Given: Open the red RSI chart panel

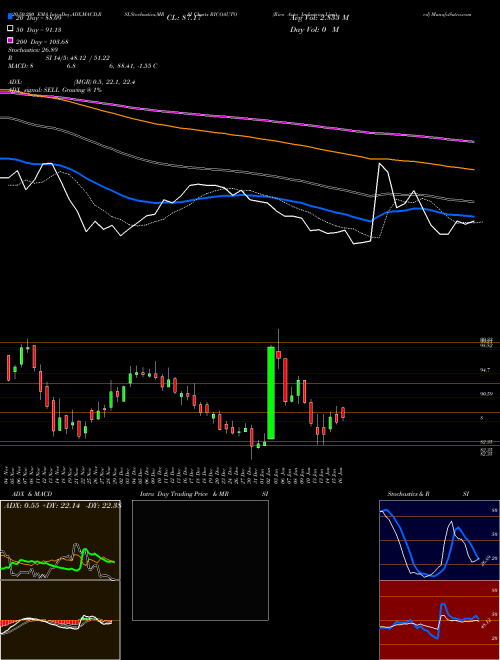Looking at the screenshot, I should (439, 620).
